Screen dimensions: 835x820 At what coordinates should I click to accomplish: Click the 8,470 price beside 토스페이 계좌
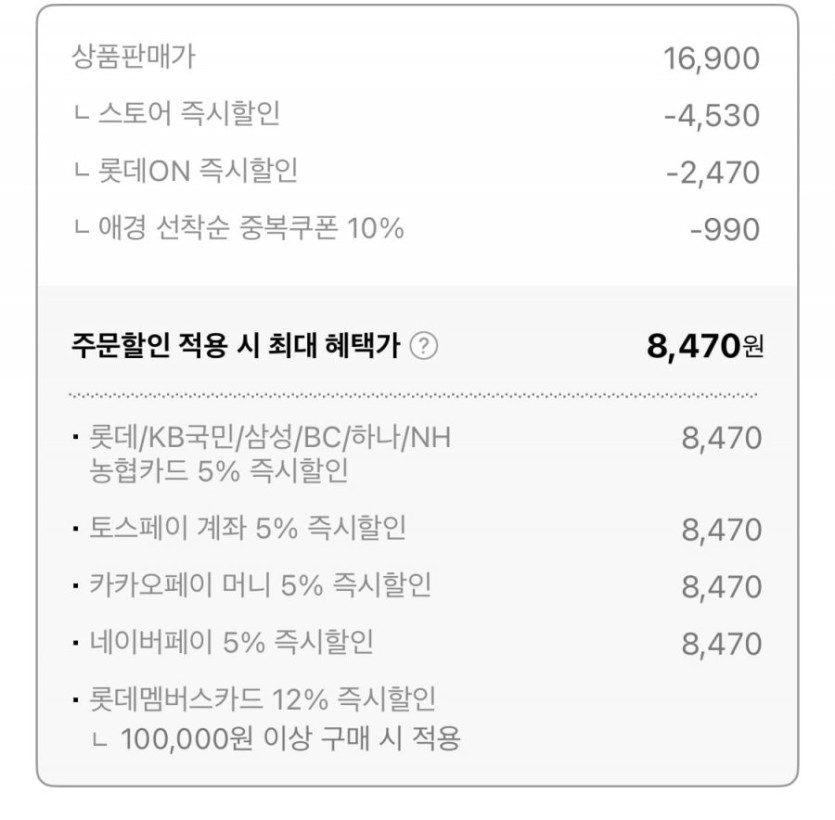pos(721,529)
